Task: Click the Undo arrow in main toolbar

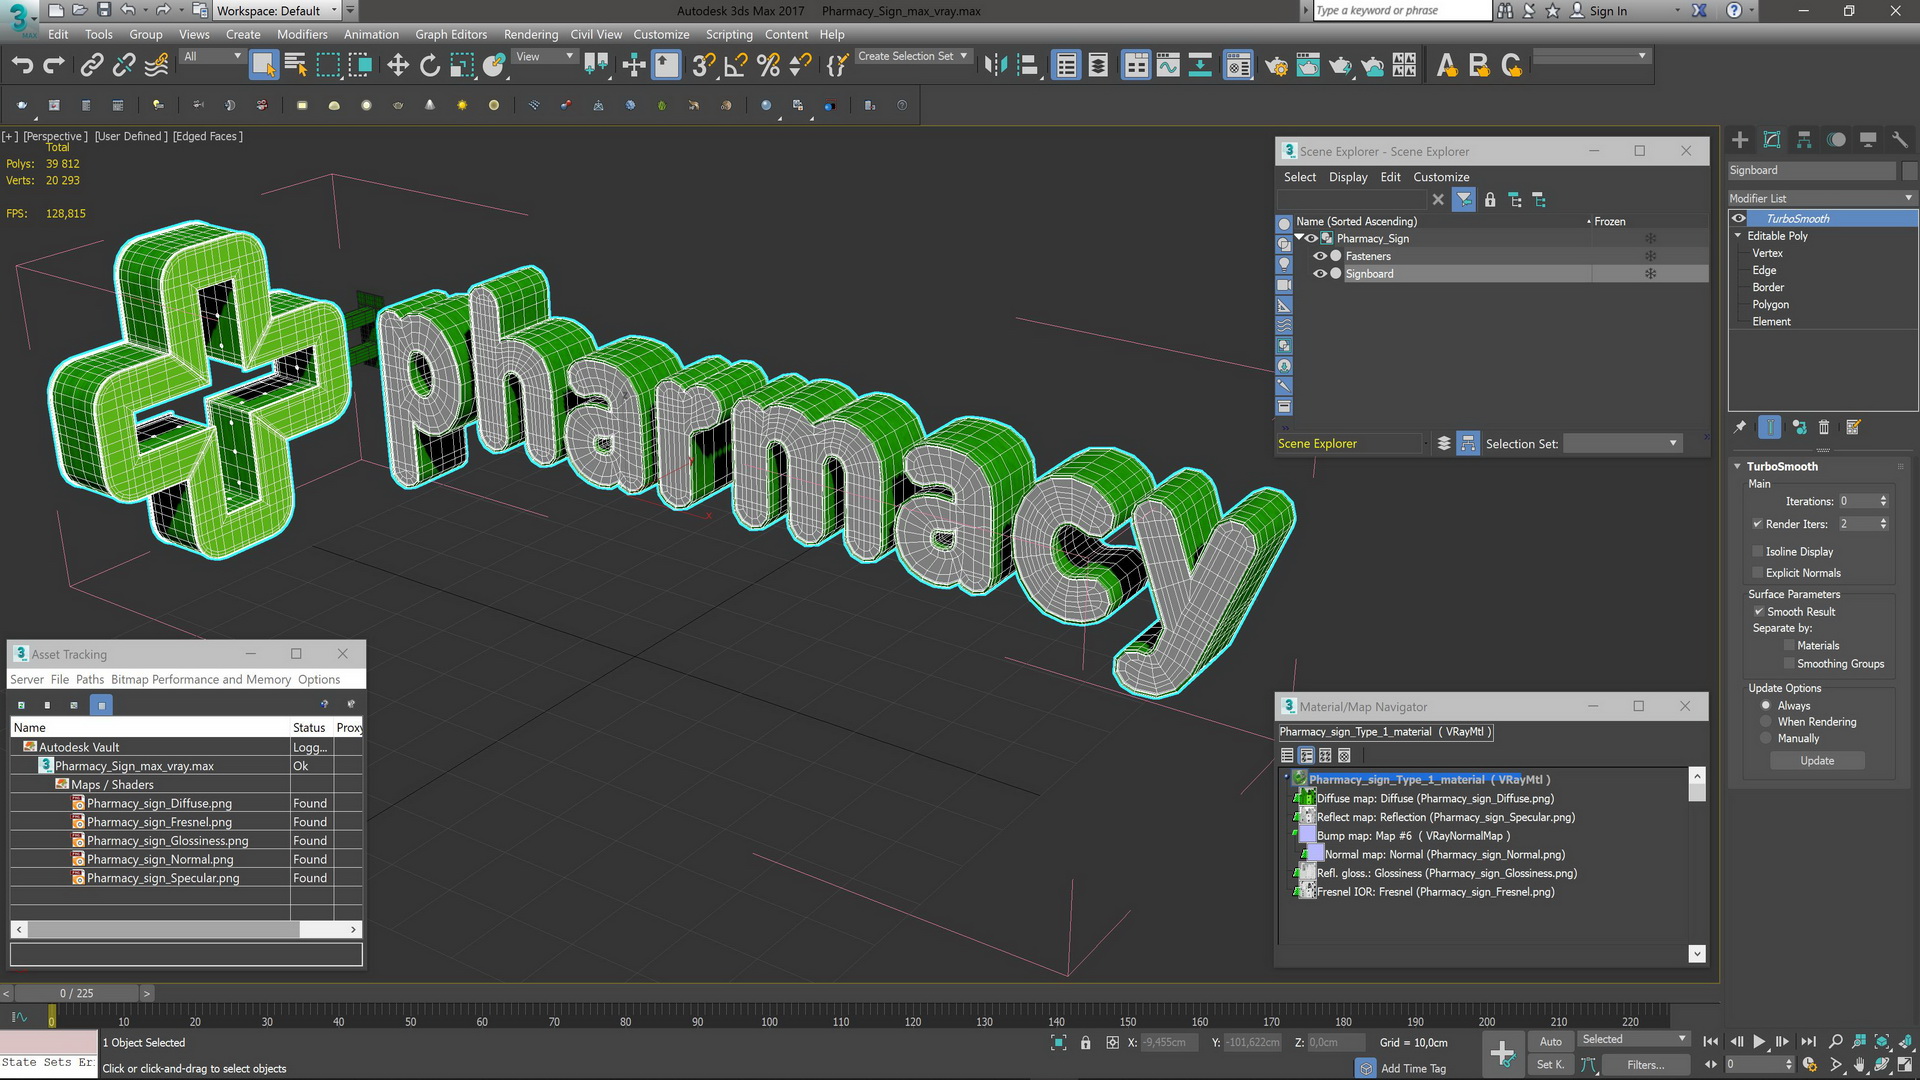Action: (x=22, y=66)
